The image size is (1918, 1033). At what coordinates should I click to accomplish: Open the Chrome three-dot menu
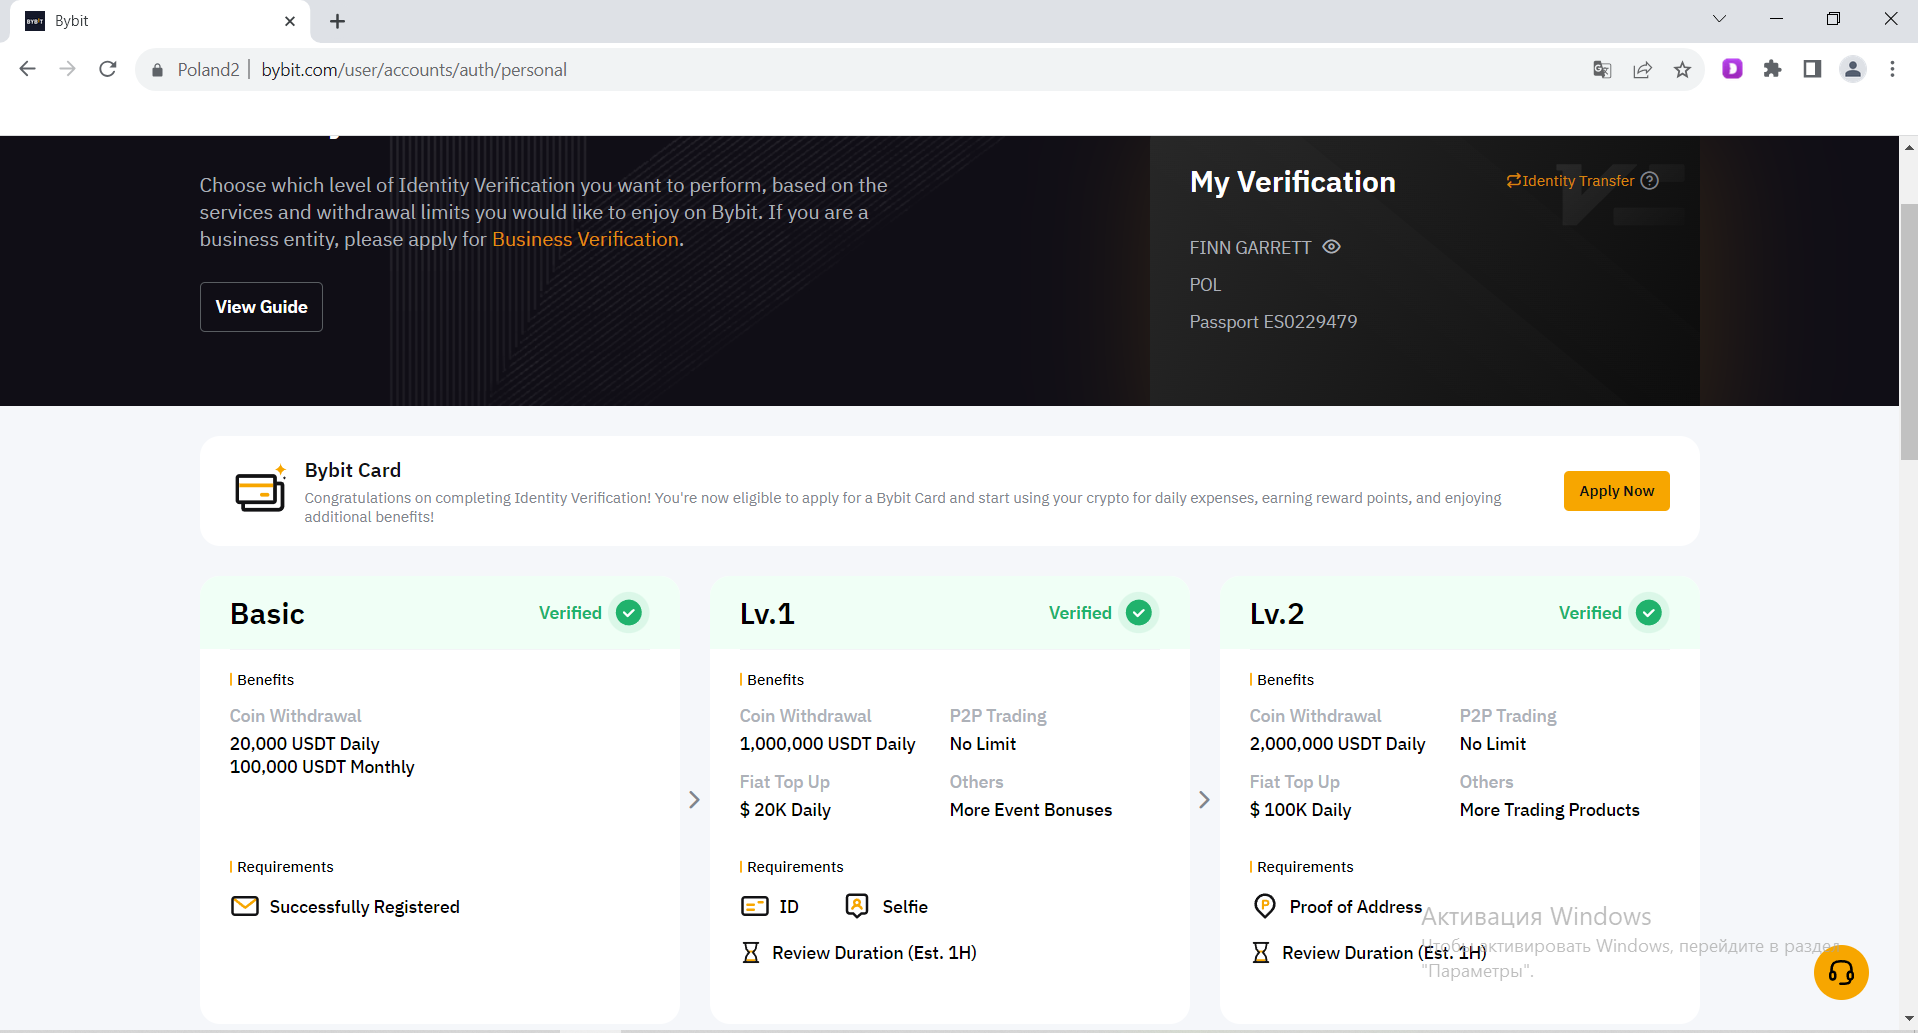click(1892, 69)
